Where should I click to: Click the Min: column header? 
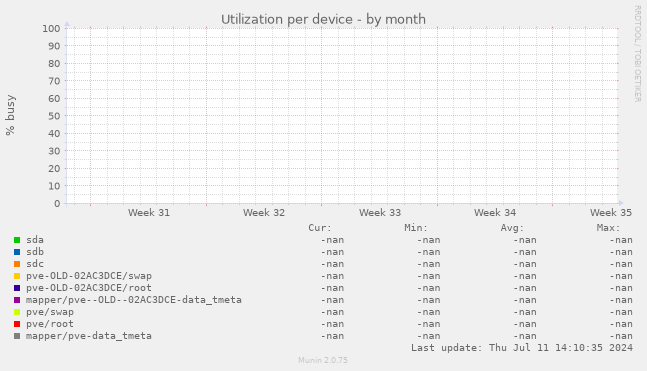click(x=416, y=228)
